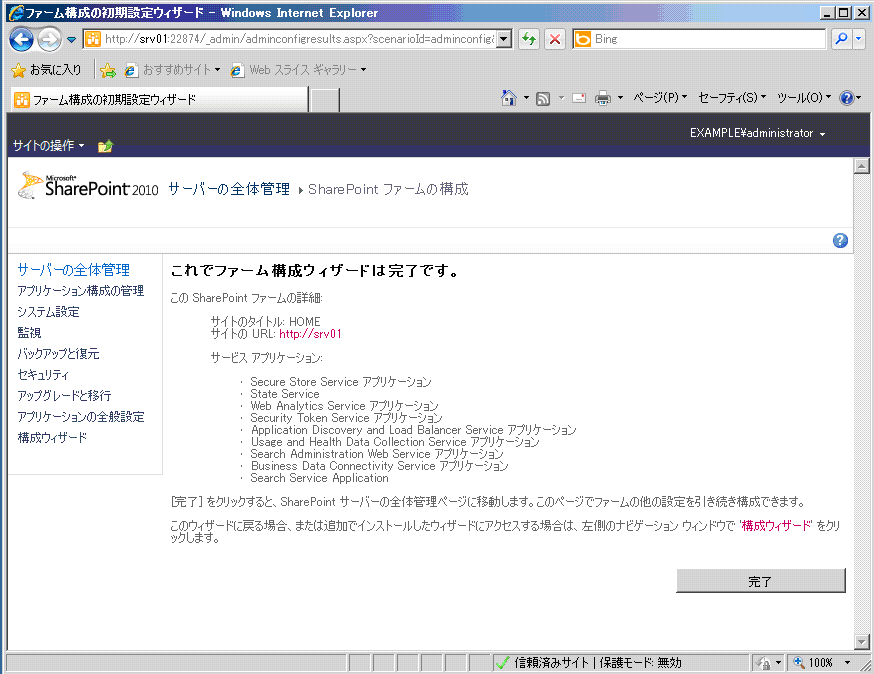This screenshot has width=874, height=674.
Task: Click the Internet Explorer title bar icon
Action: [x=17, y=13]
